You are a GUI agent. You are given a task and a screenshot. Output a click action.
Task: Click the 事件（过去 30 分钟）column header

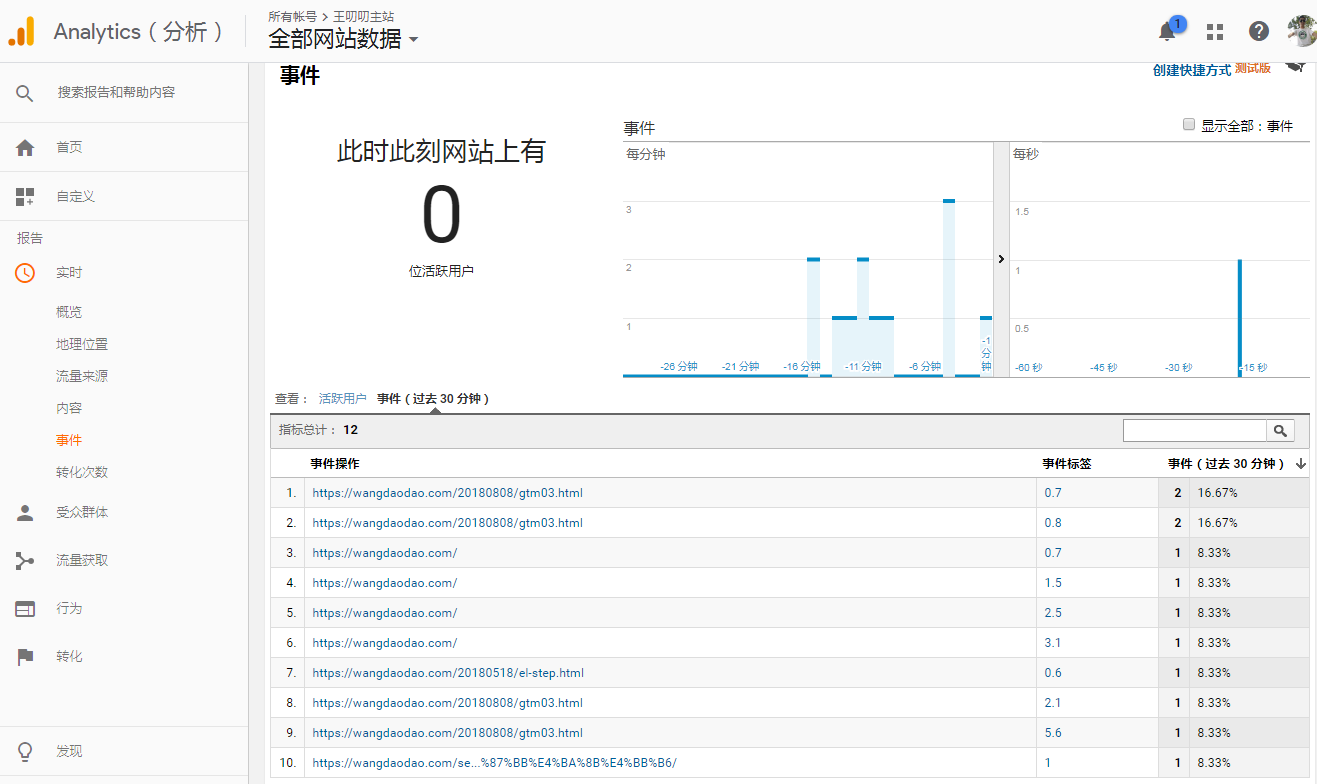coord(1227,464)
